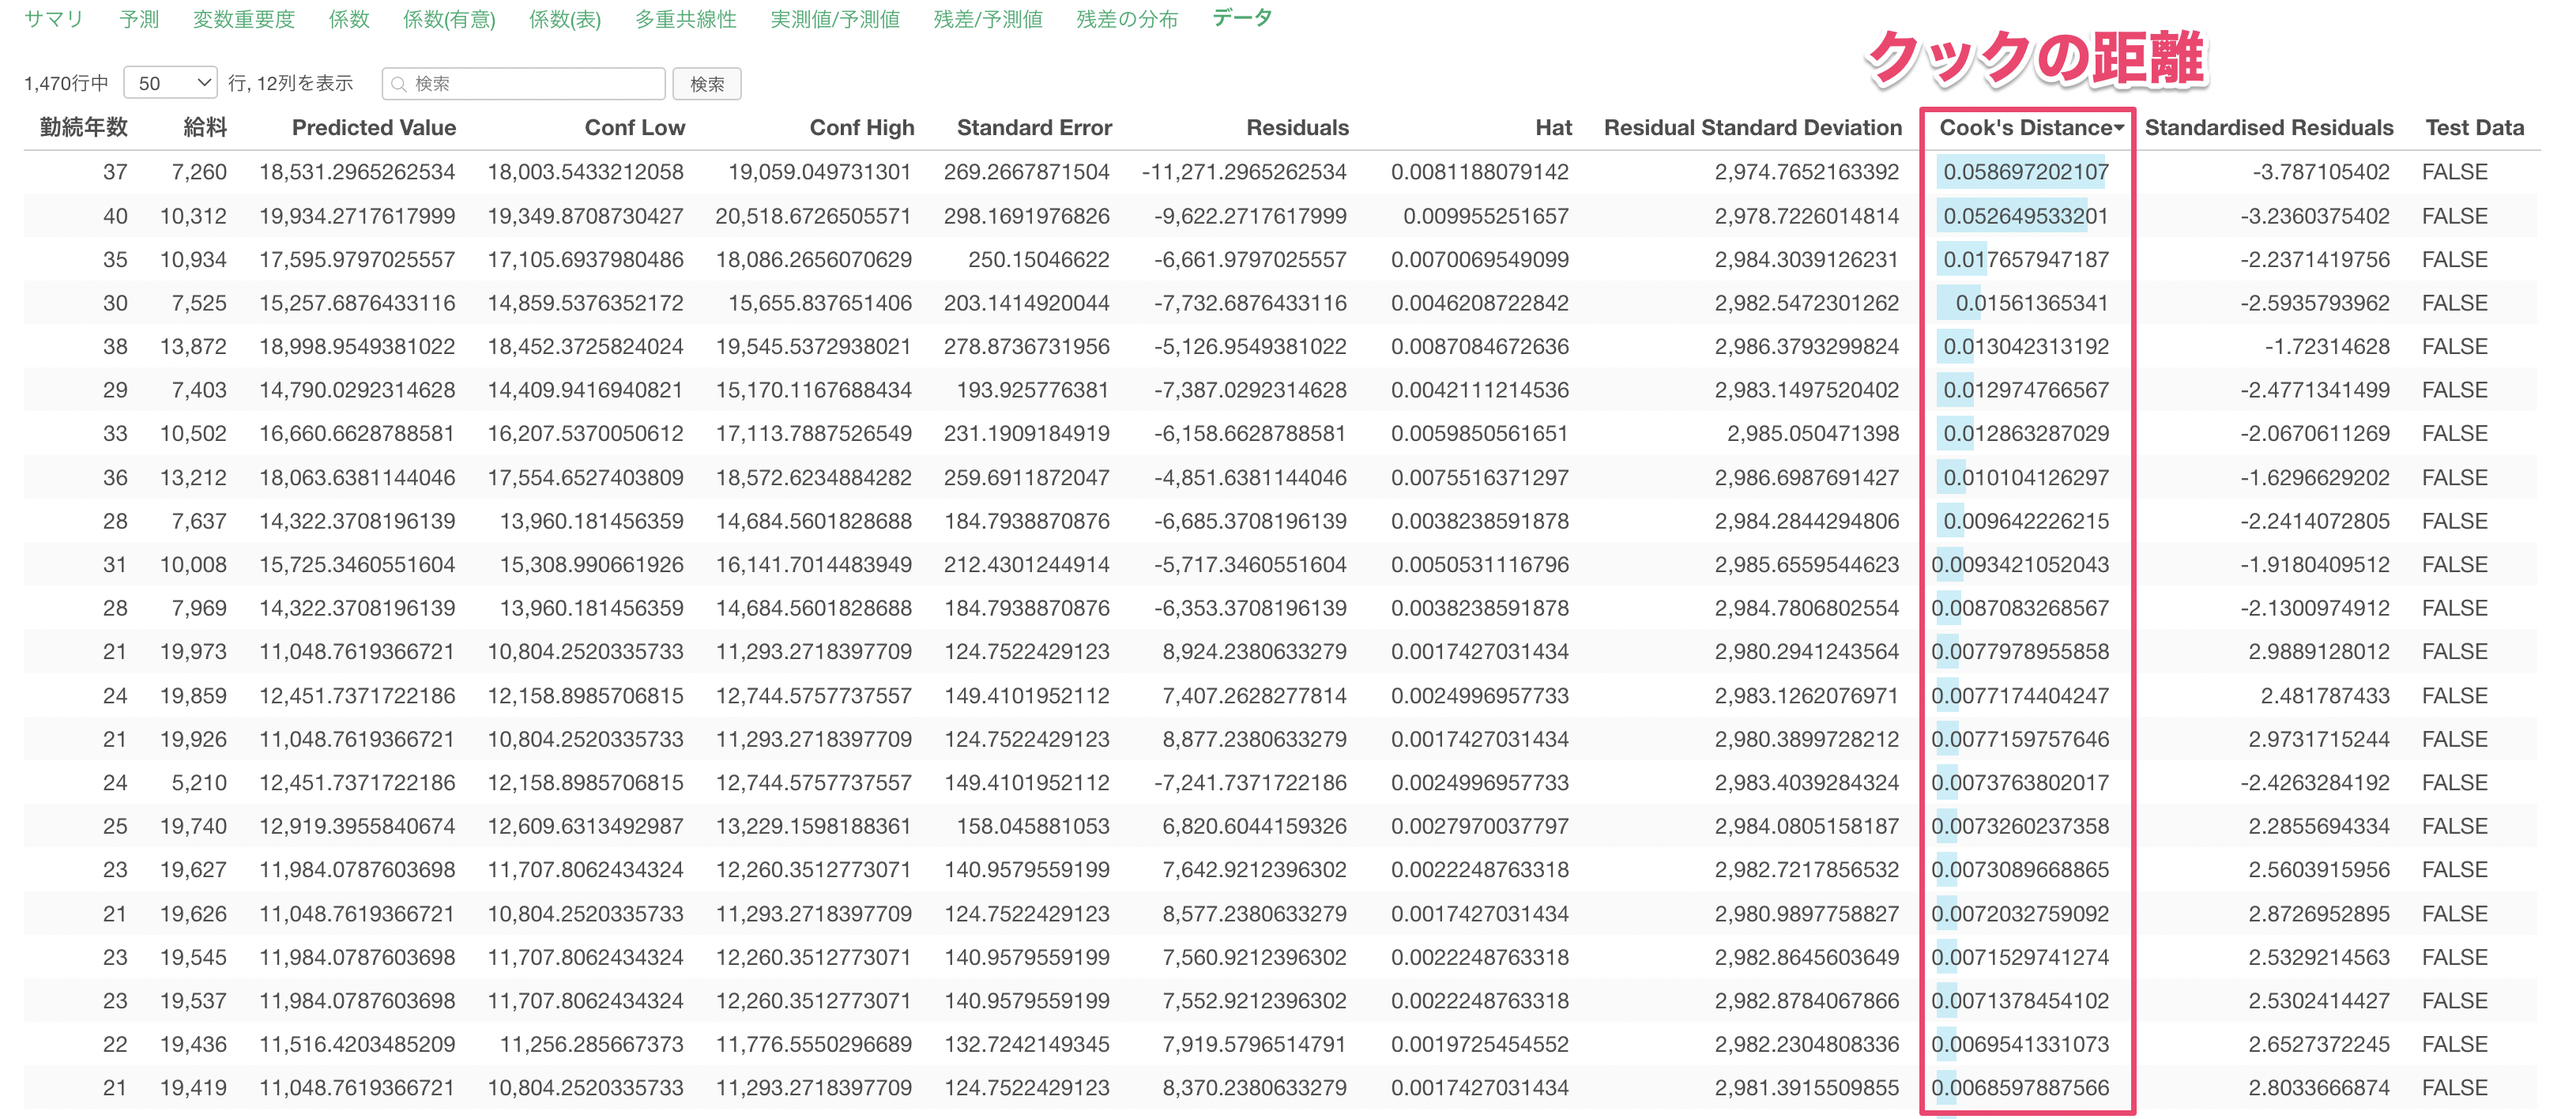Image resolution: width=2576 pixels, height=1119 pixels.
Task: Open the 多重共線性 tab
Action: [686, 19]
